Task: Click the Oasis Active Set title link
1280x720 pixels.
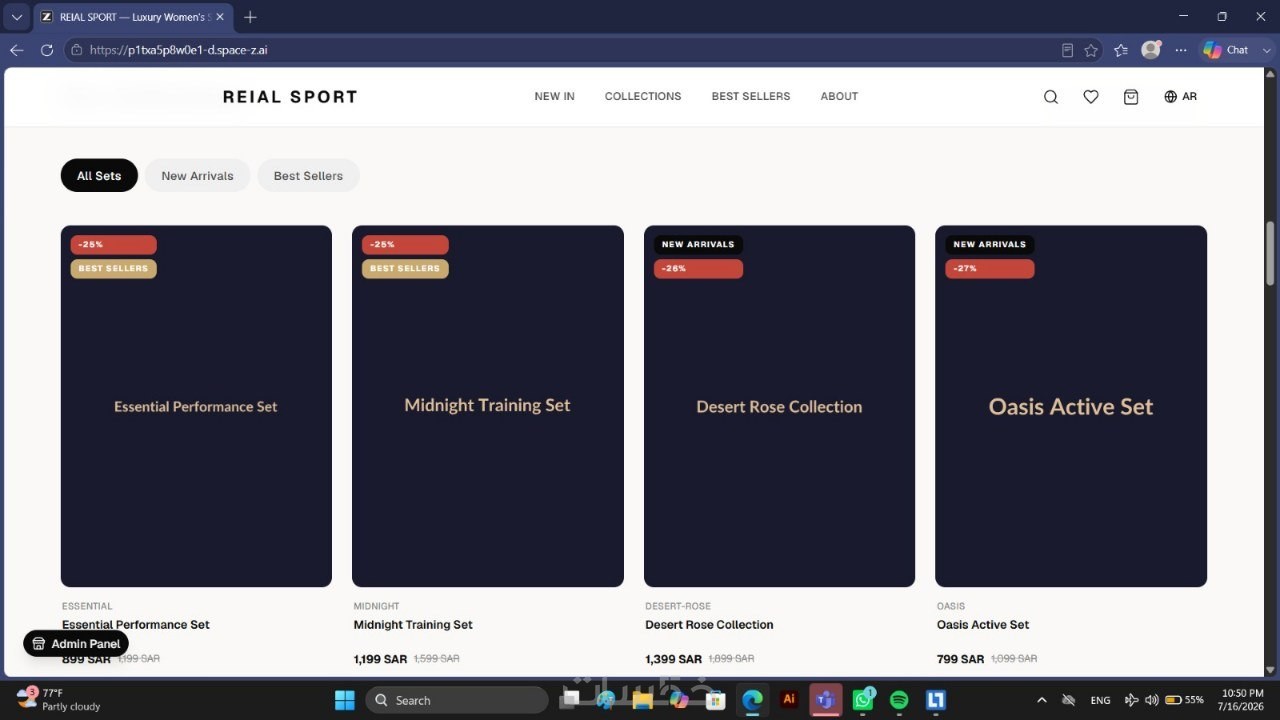Action: pos(983,625)
